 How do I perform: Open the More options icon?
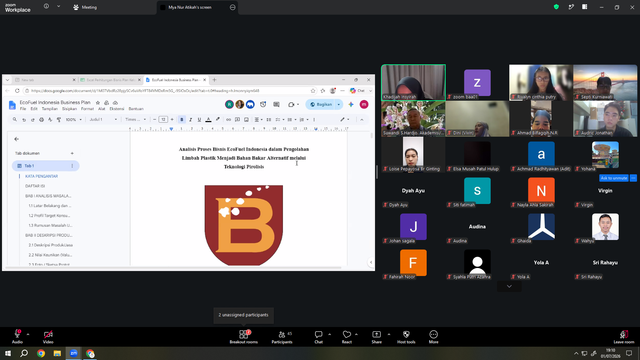433,337
